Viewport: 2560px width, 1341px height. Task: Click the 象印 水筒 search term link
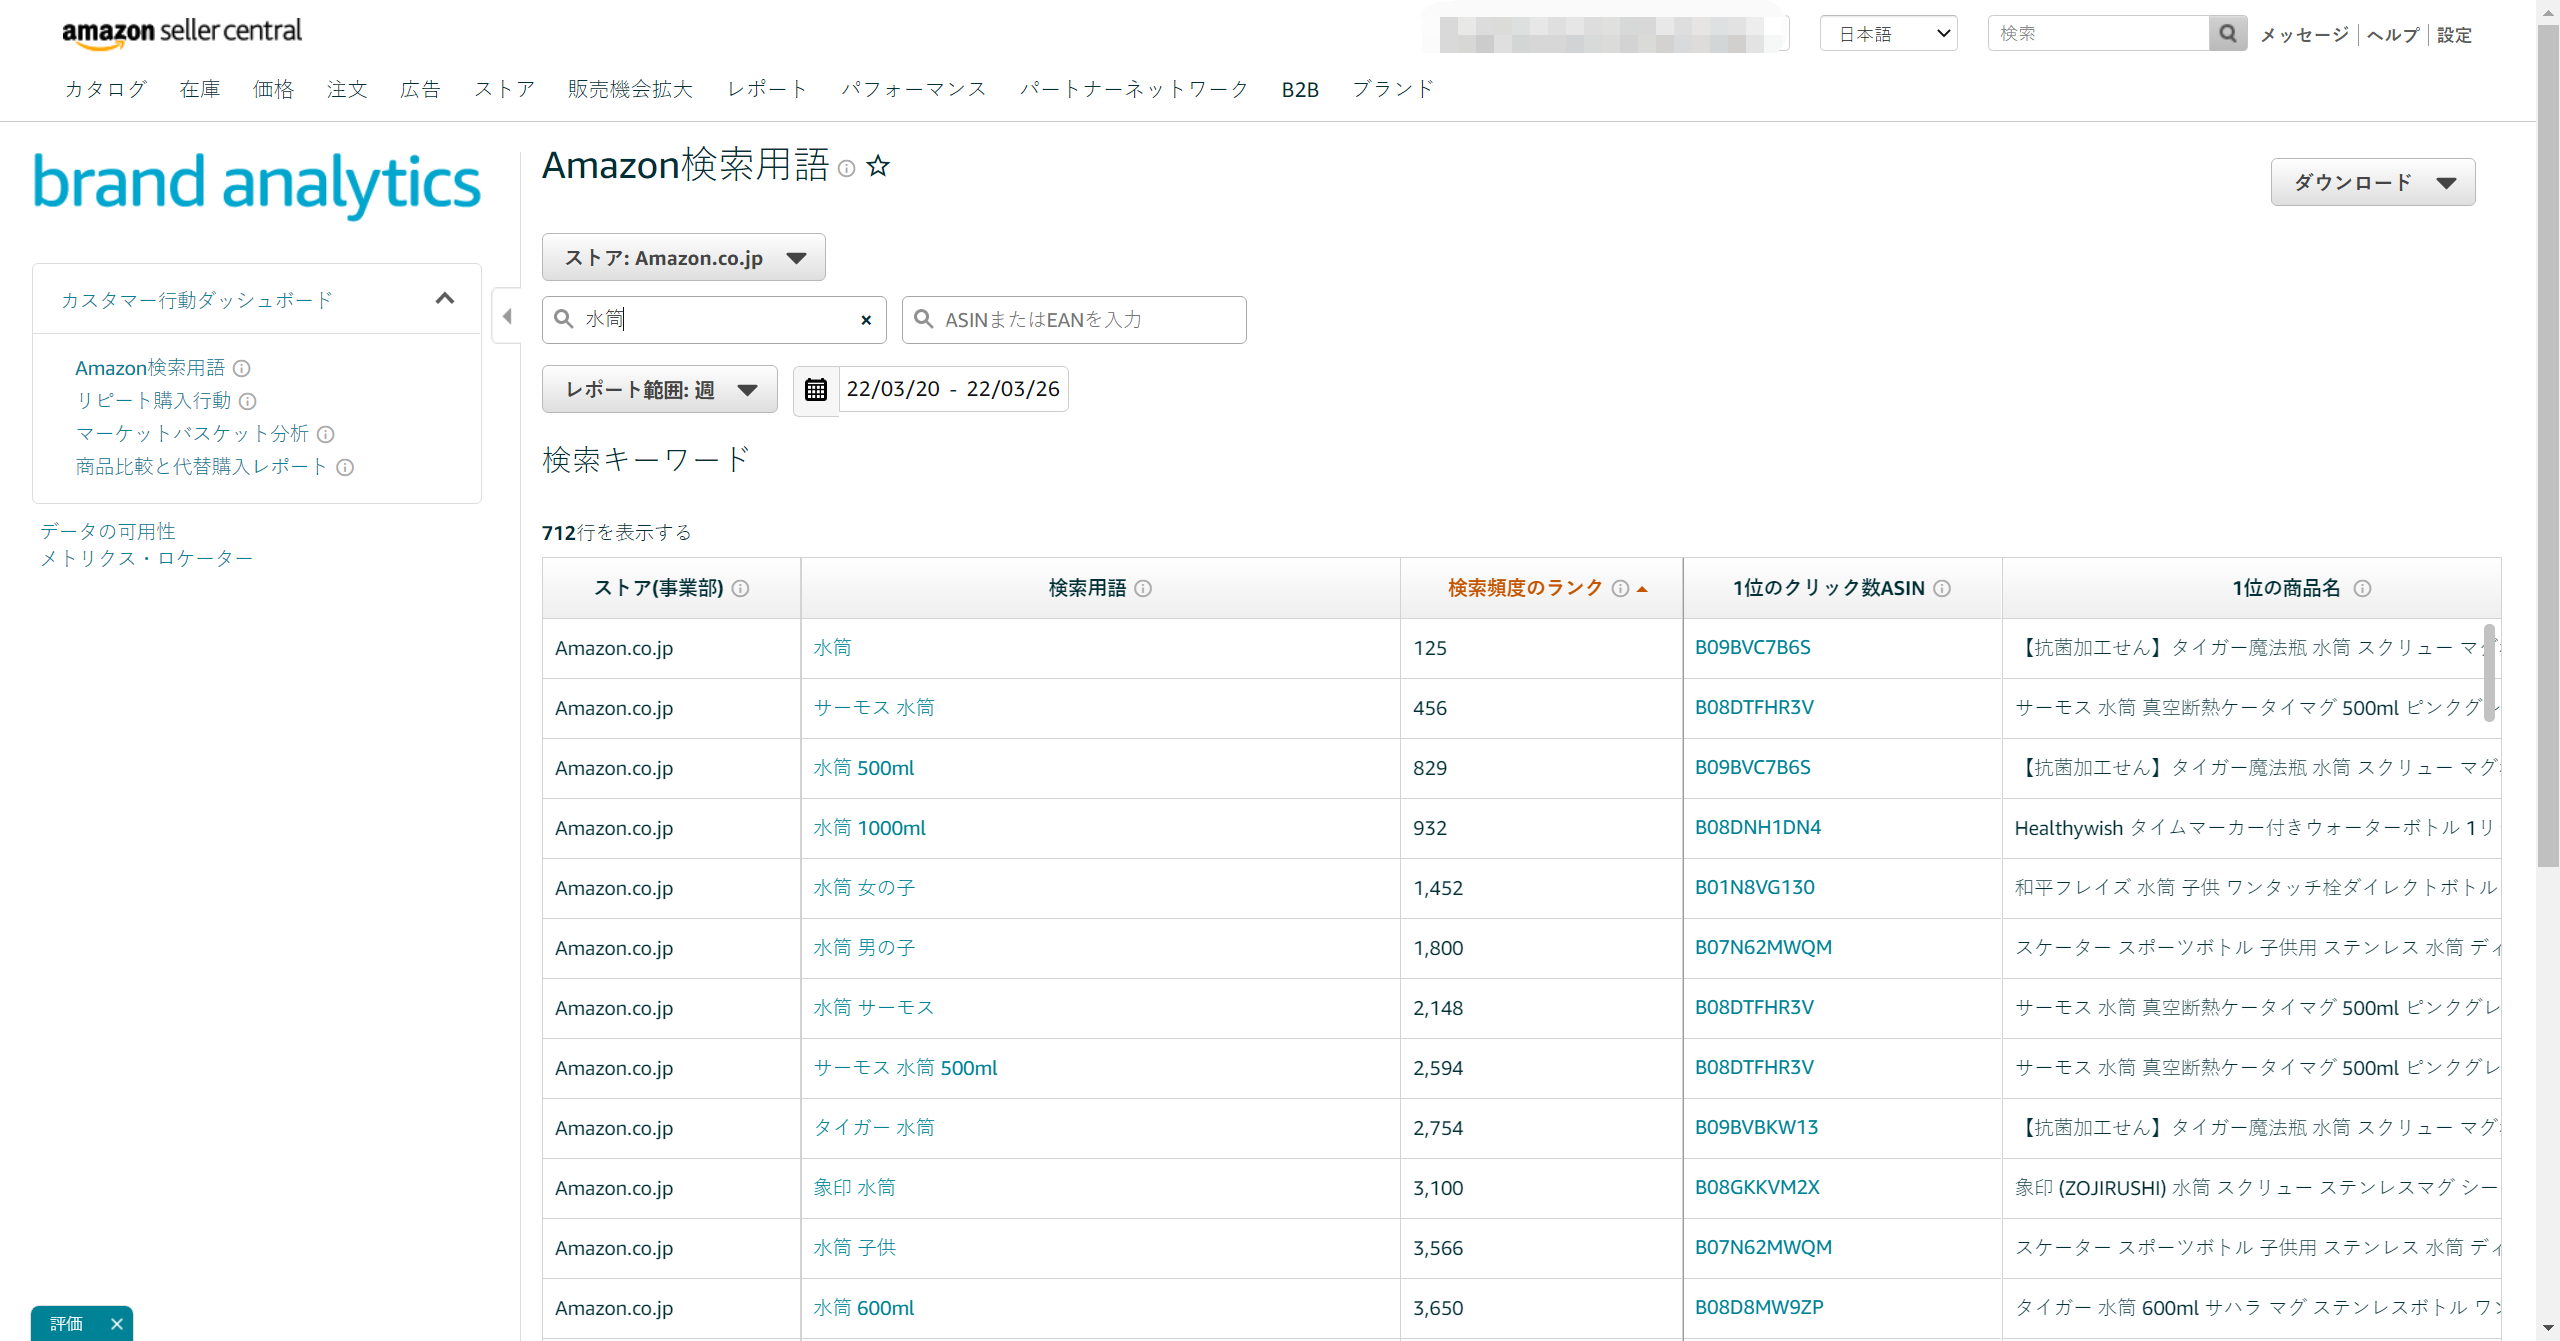854,1187
